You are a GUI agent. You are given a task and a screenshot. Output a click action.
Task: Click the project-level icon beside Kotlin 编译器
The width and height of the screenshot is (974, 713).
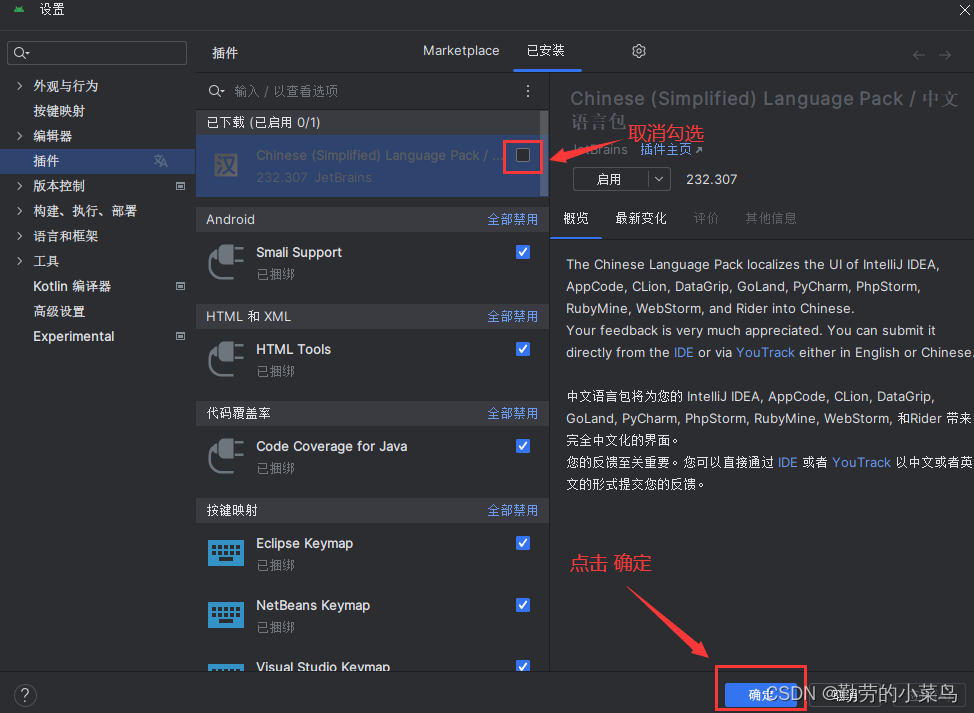click(180, 286)
